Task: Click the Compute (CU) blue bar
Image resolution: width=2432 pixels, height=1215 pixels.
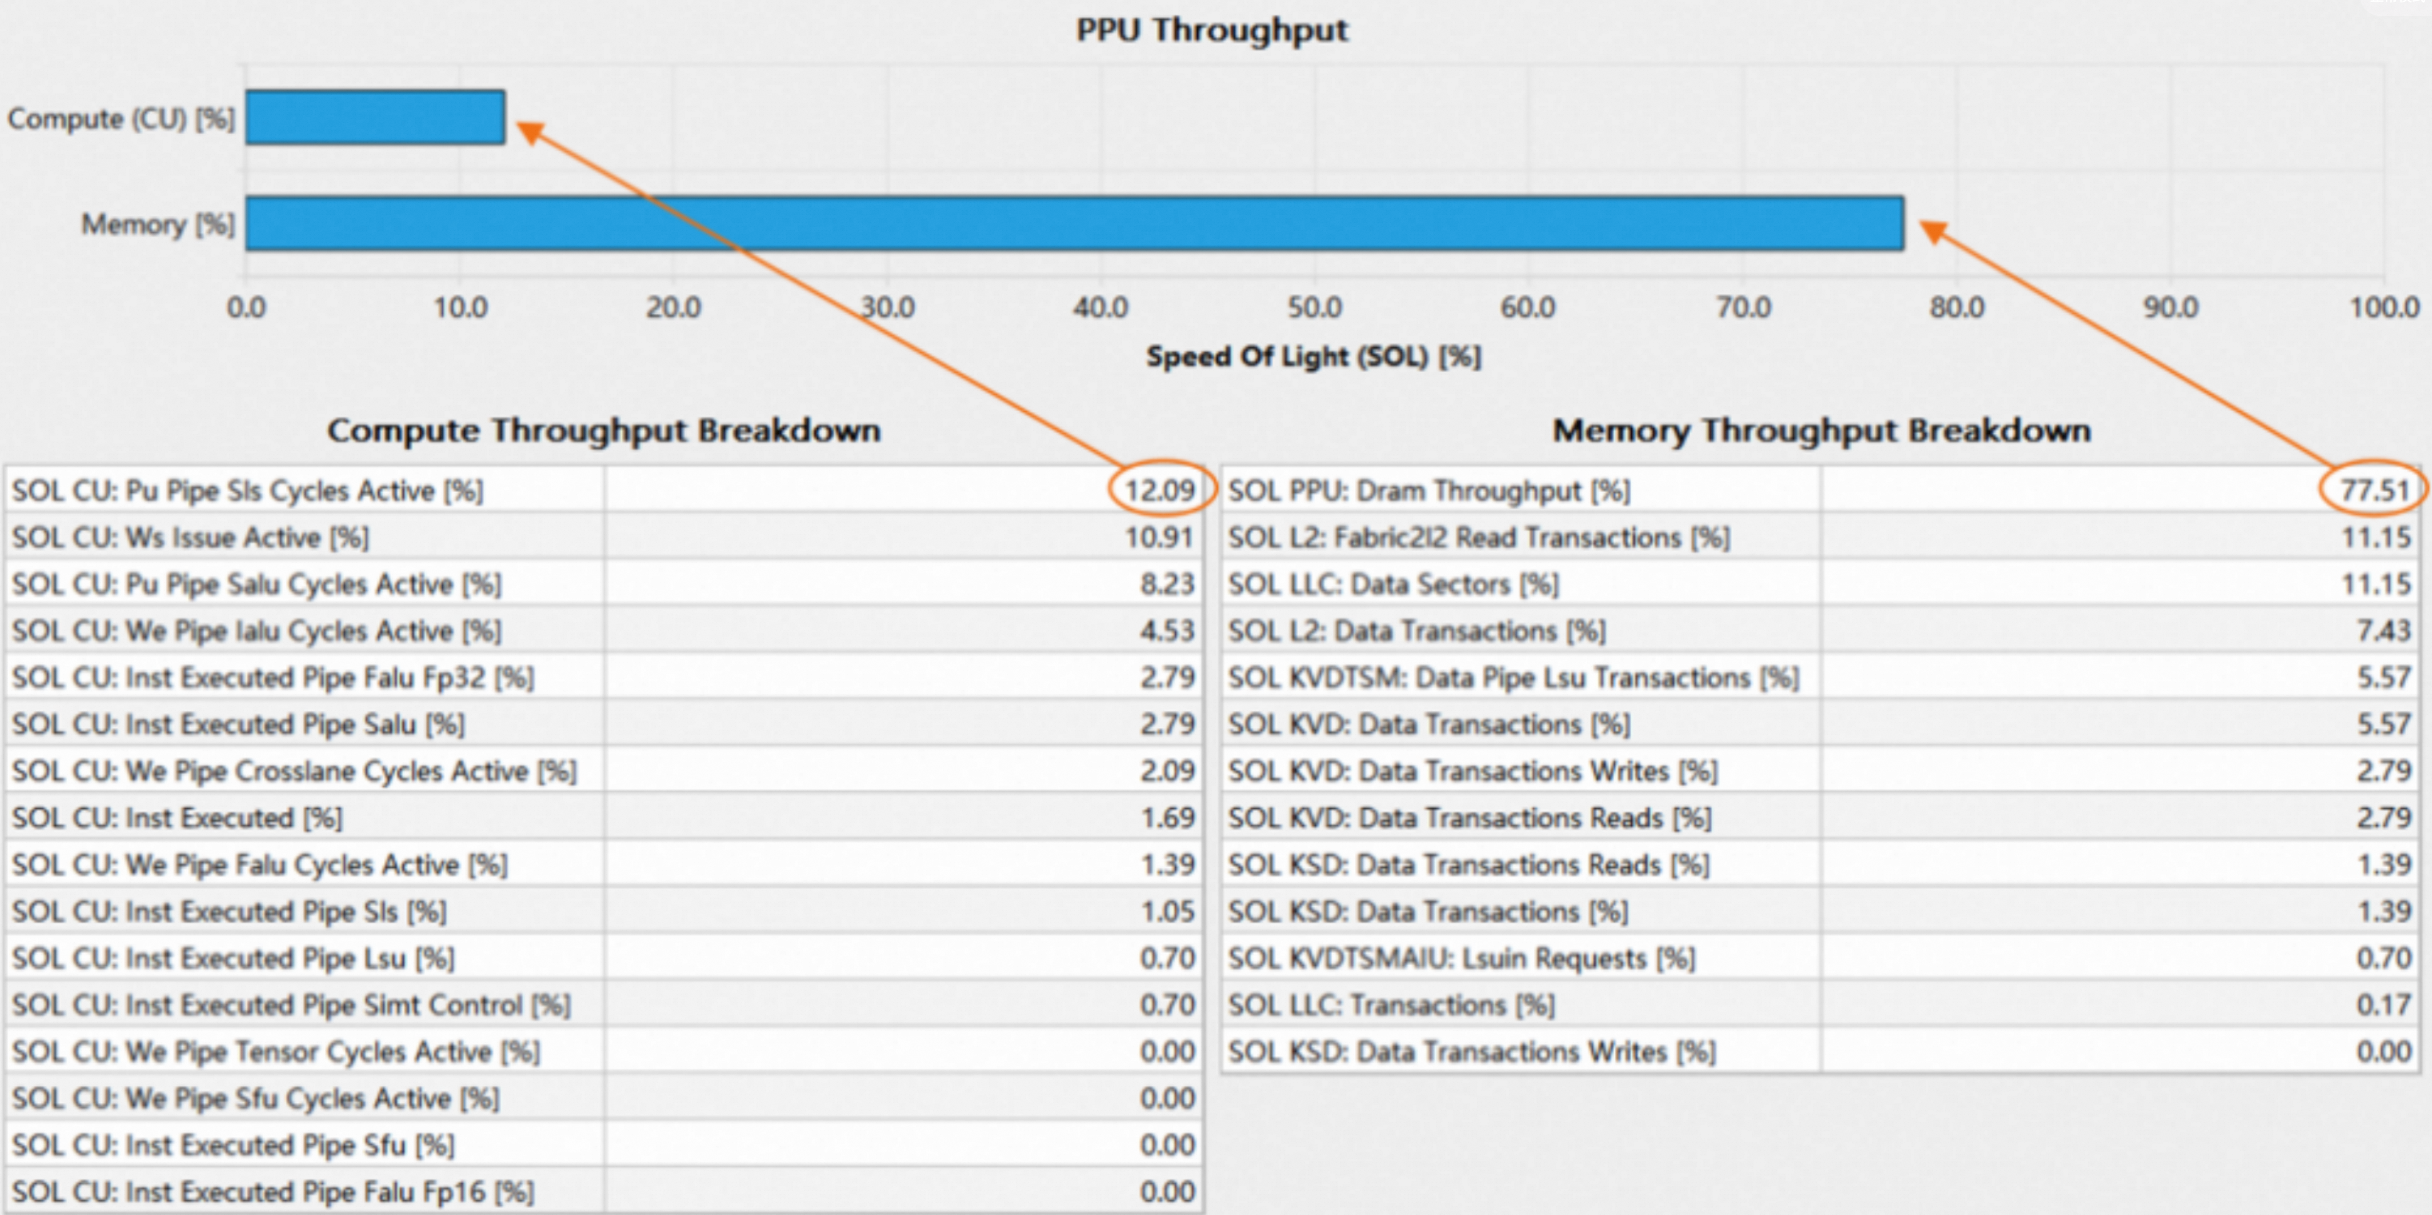Action: point(375,118)
